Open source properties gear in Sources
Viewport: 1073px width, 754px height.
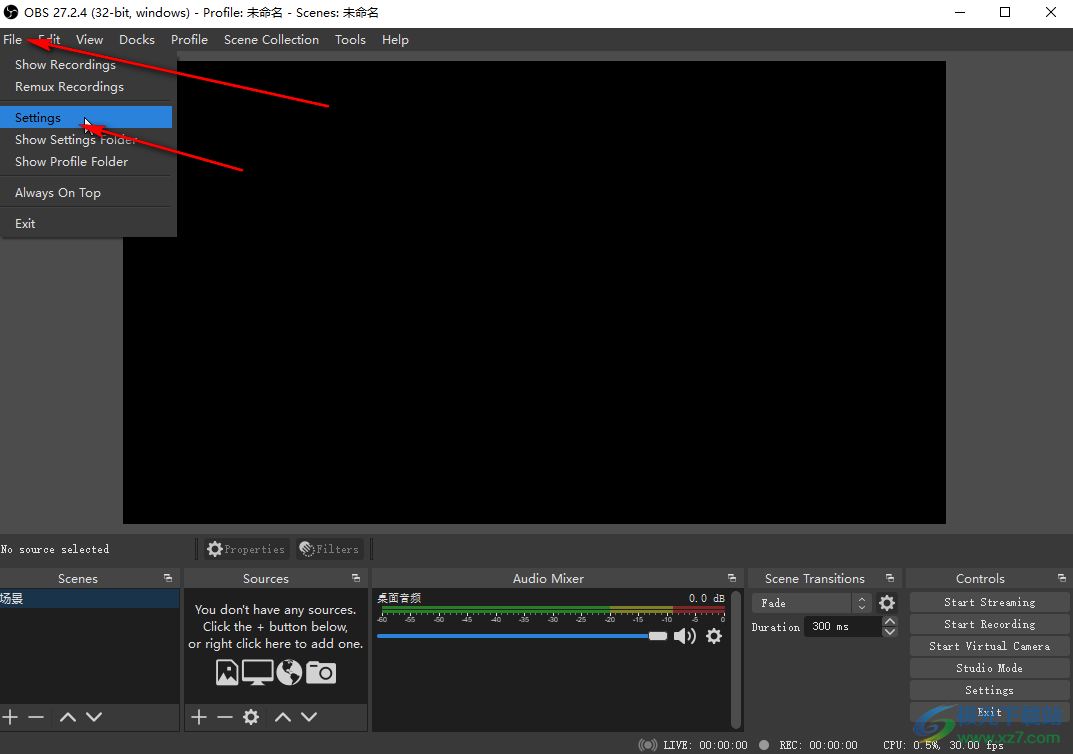[251, 717]
